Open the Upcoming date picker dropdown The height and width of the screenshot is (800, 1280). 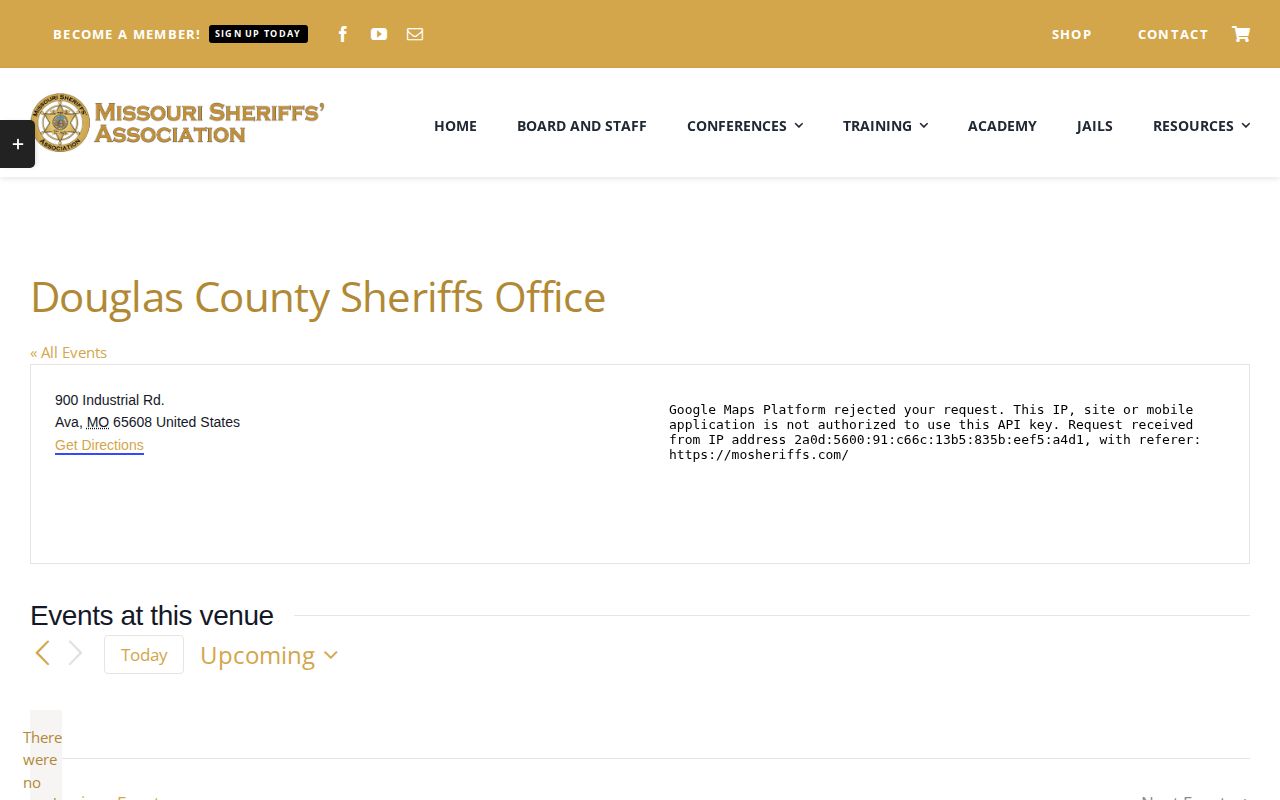click(269, 655)
